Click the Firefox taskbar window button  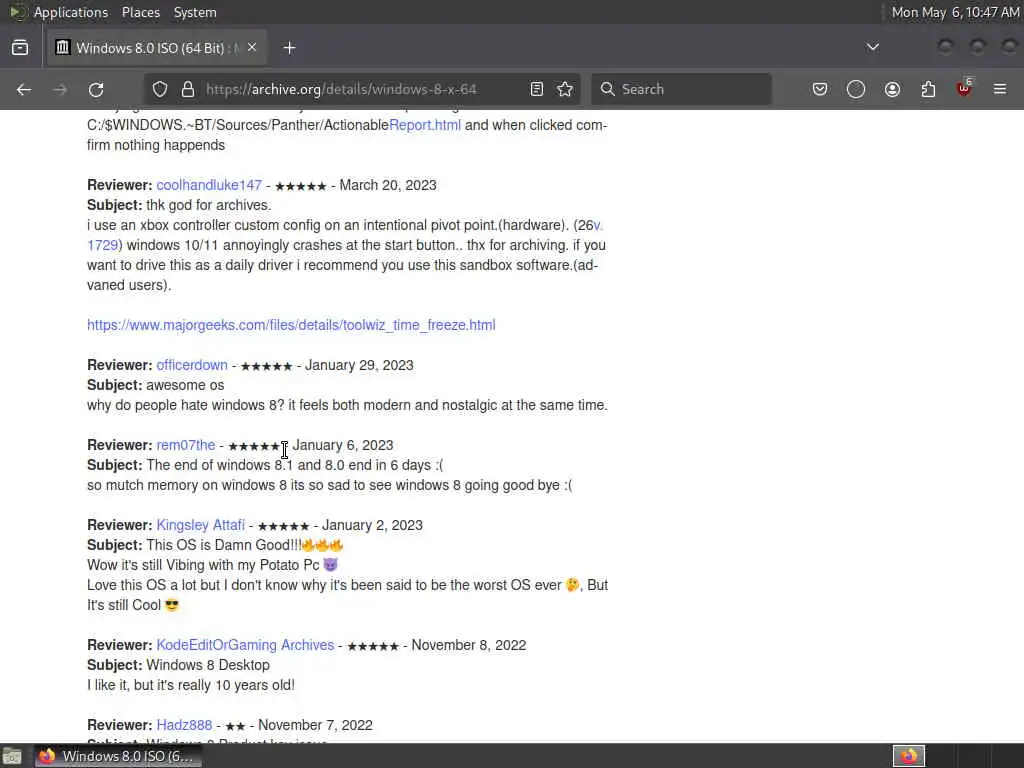[118, 756]
